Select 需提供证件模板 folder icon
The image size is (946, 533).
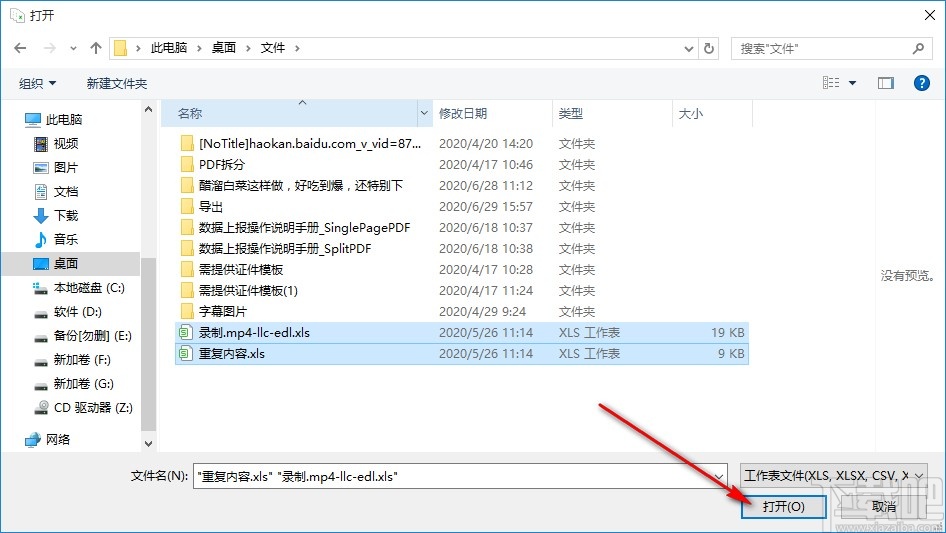187,269
